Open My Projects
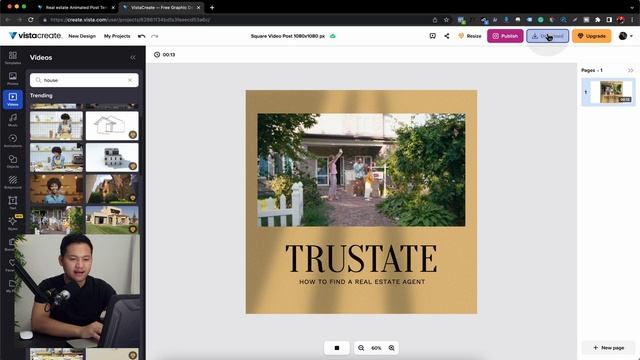 pyautogui.click(x=117, y=36)
